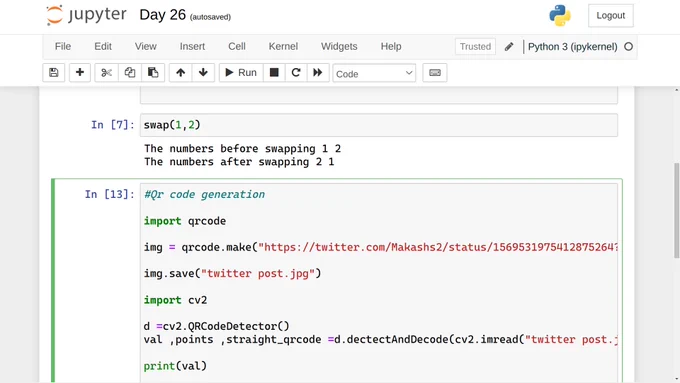
Task: Click the dectectAndDecode line
Action: click(381, 340)
